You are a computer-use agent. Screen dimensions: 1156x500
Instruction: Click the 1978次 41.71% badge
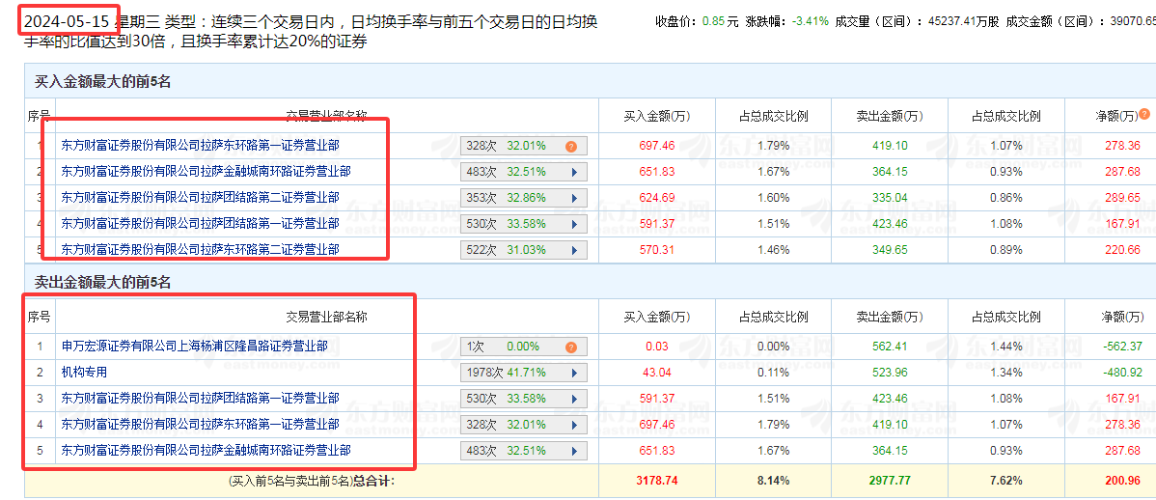(523, 372)
